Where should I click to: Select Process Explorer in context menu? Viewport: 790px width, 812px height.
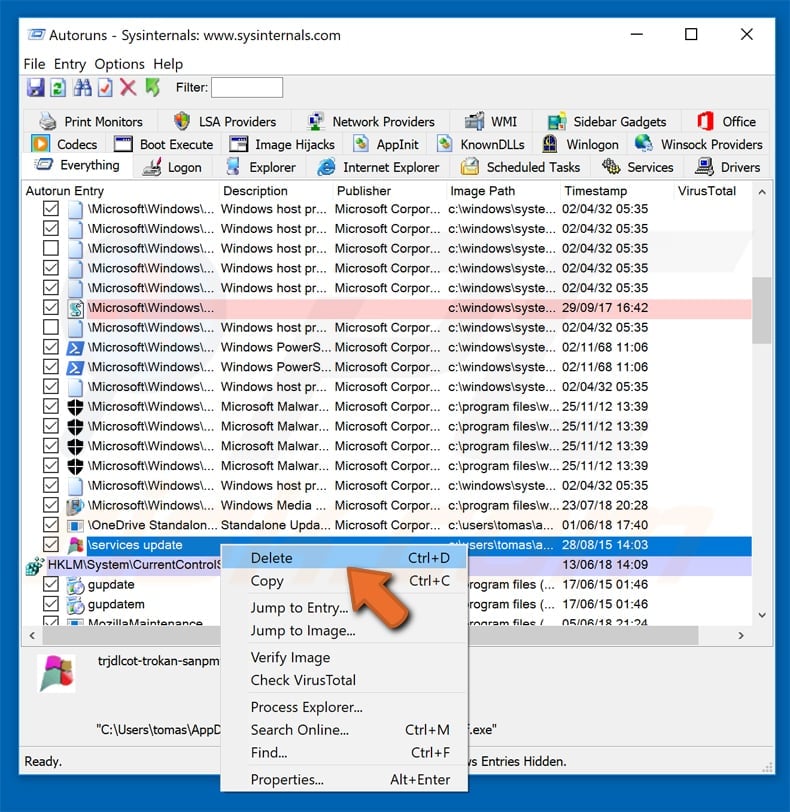click(x=344, y=707)
